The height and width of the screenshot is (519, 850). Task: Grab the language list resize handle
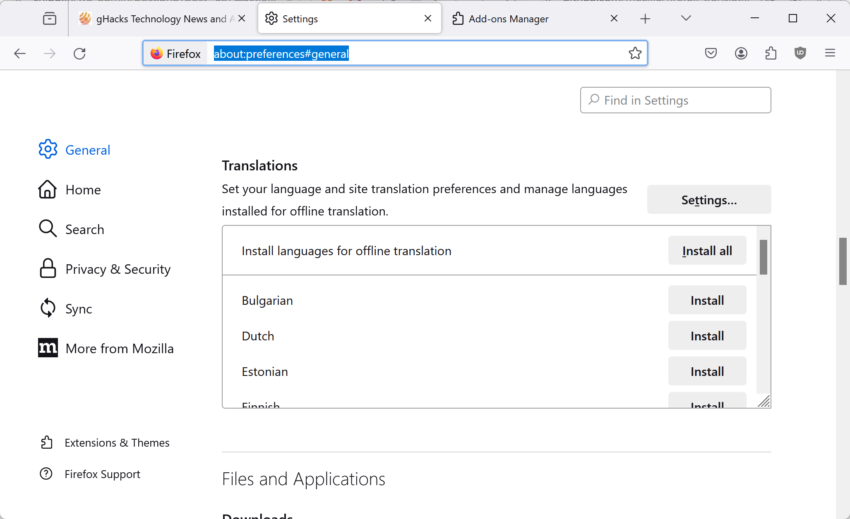[x=764, y=401]
